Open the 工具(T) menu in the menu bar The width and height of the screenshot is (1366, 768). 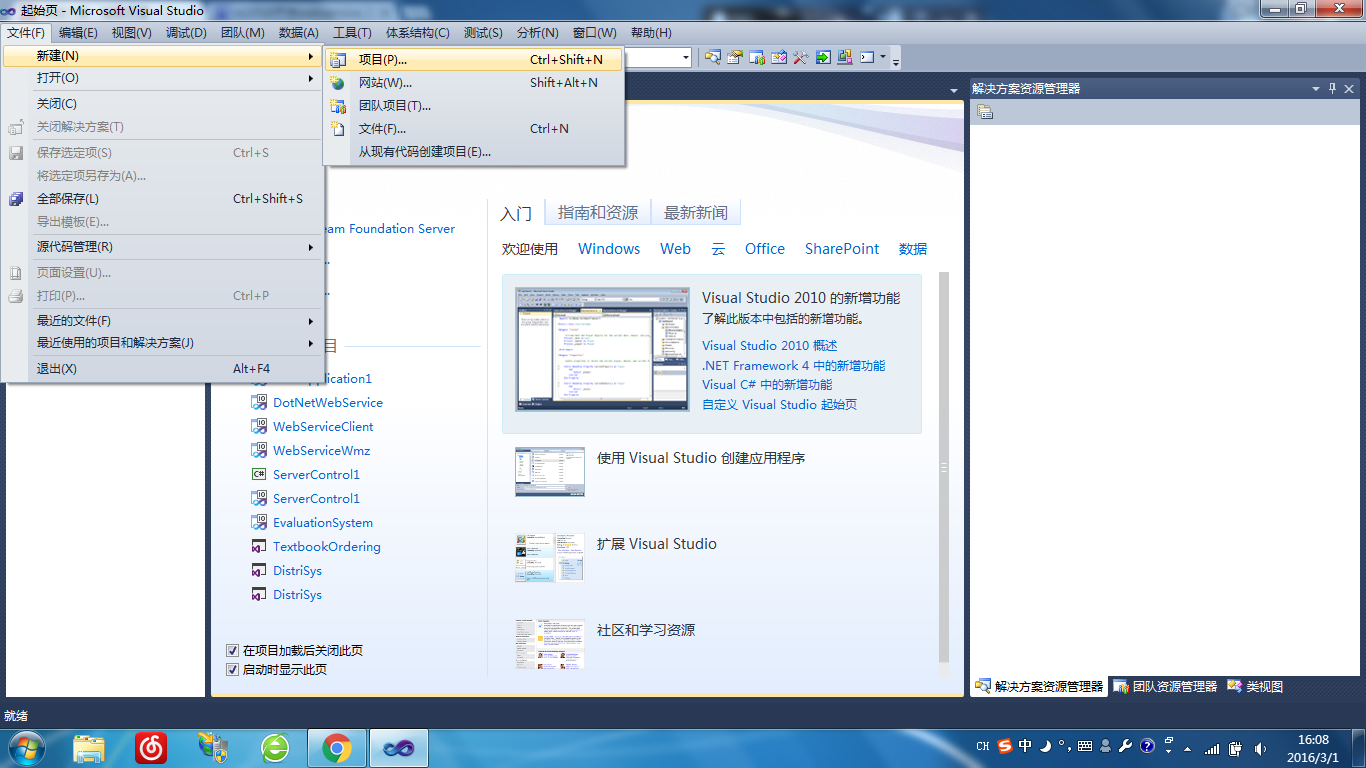352,33
